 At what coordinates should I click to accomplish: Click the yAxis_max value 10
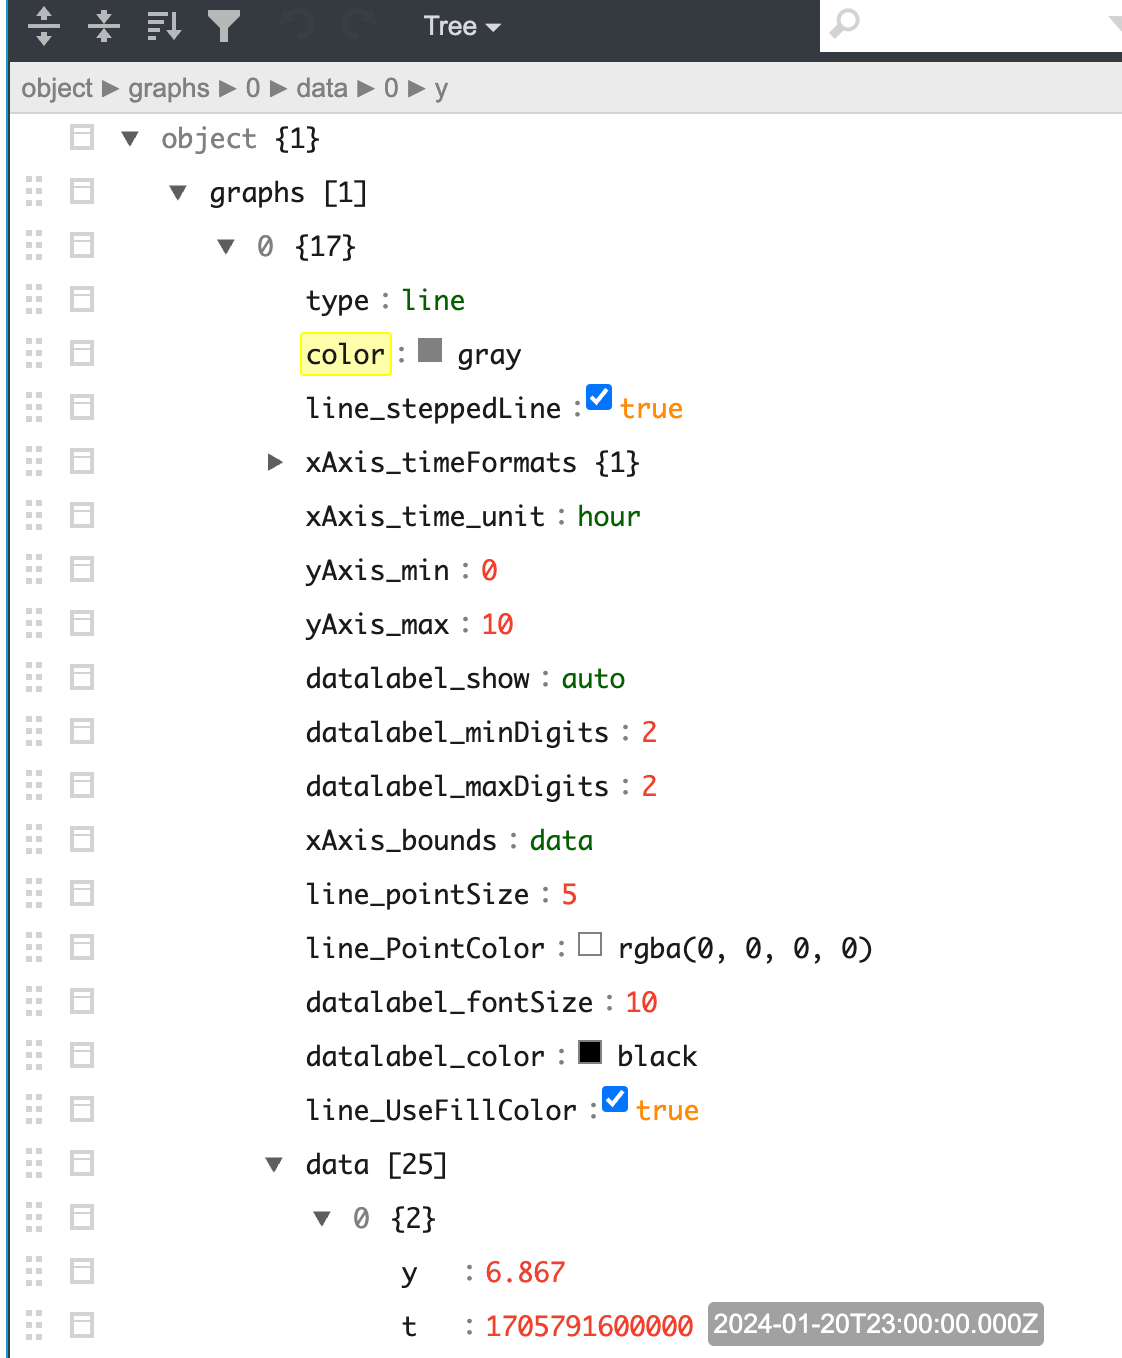point(497,624)
